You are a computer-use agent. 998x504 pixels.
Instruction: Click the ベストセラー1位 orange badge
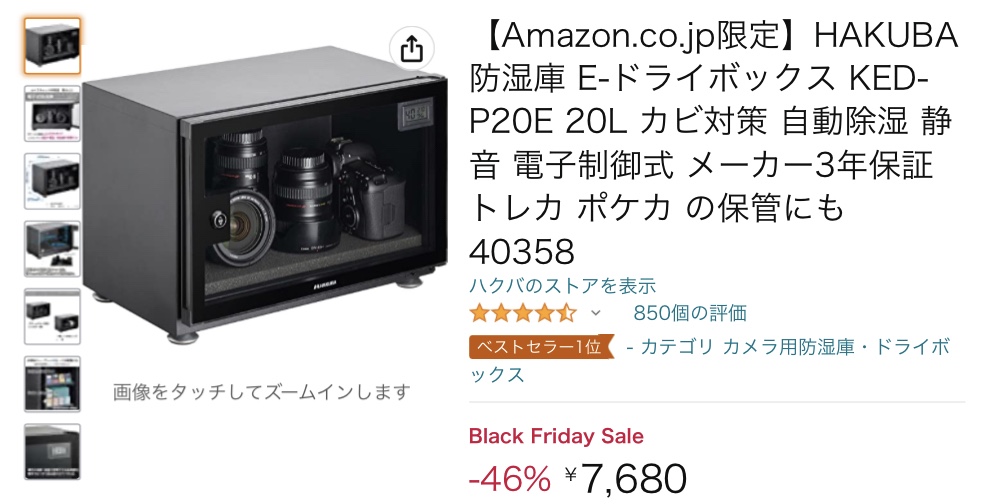542,347
